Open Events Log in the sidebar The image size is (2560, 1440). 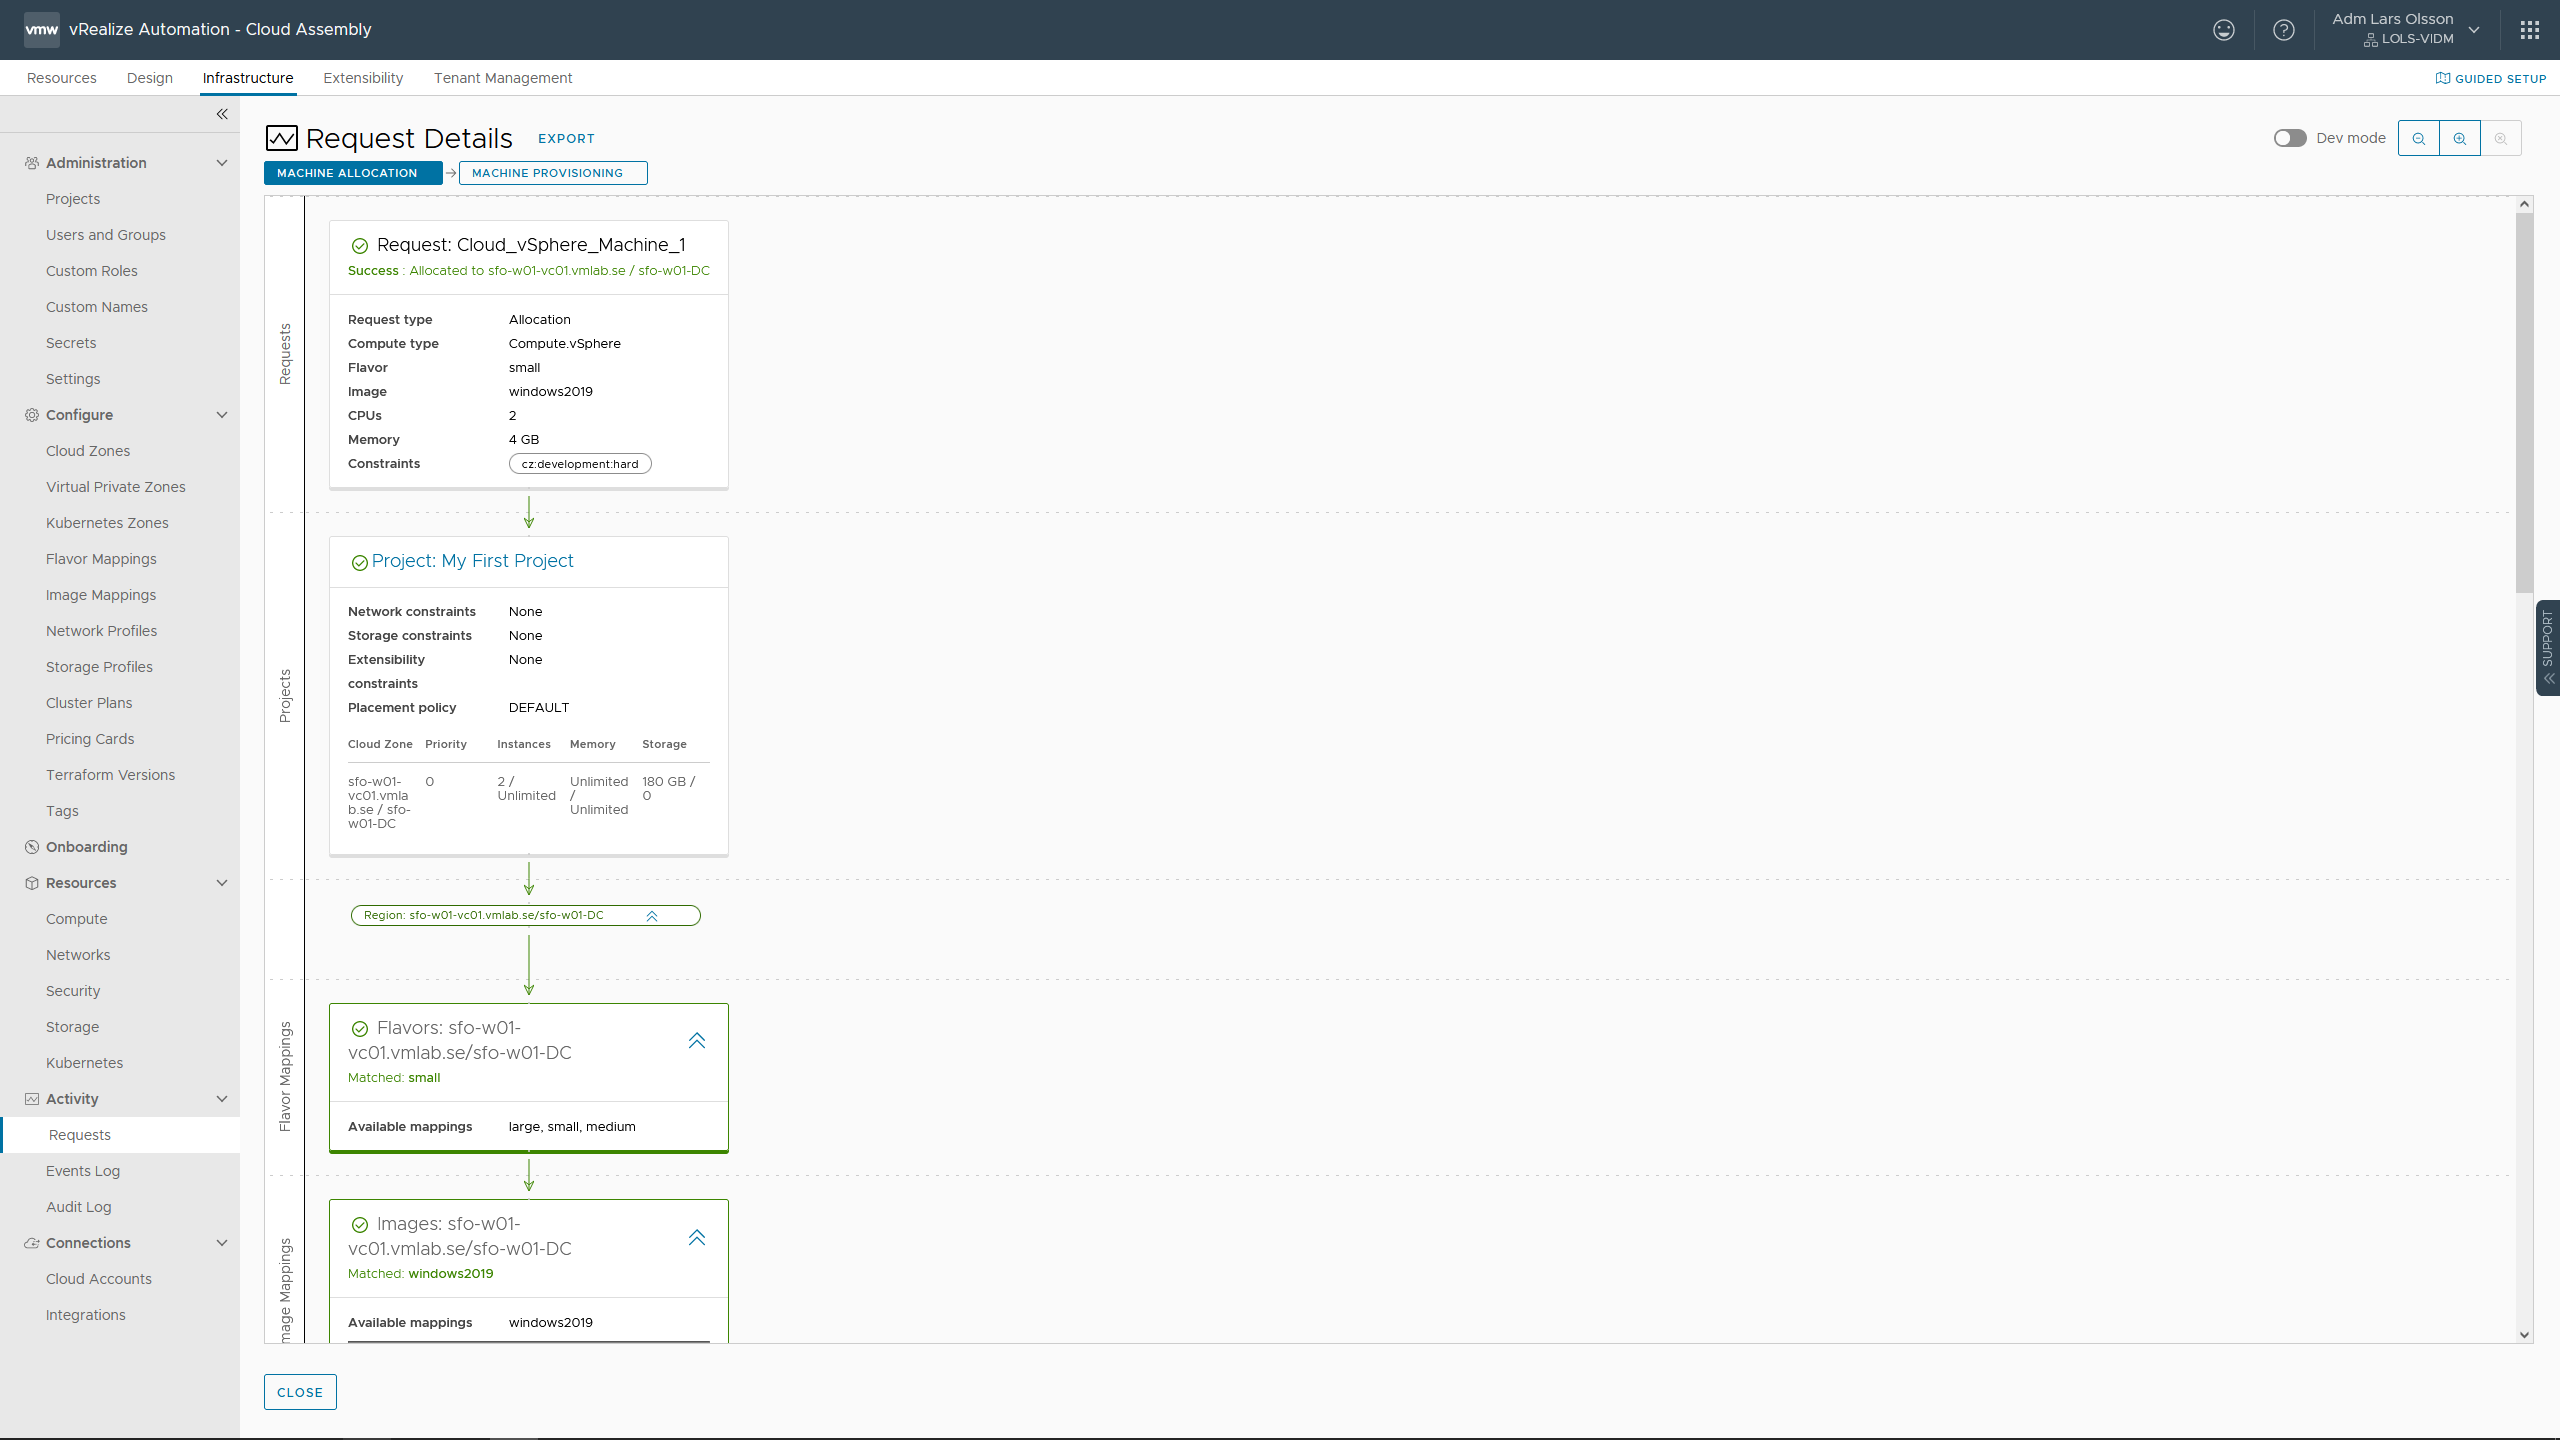click(x=83, y=1171)
